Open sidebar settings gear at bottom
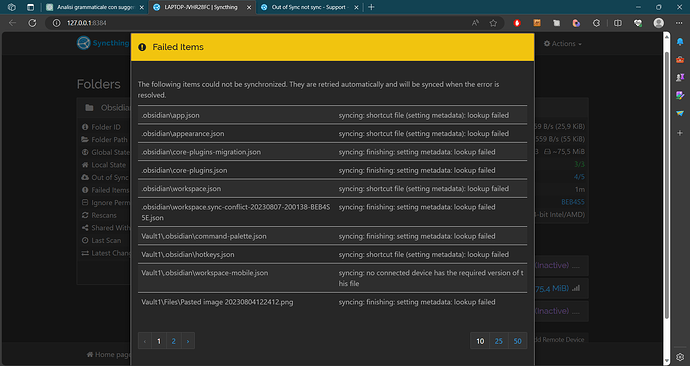690x366 pixels. (x=680, y=357)
